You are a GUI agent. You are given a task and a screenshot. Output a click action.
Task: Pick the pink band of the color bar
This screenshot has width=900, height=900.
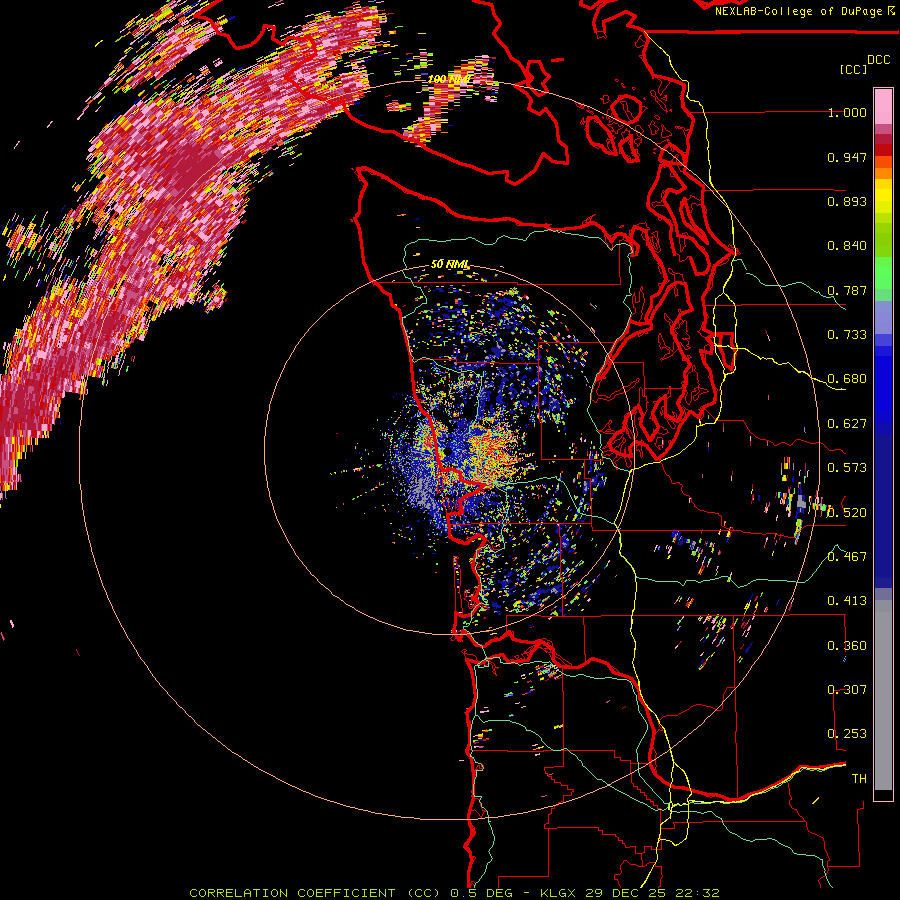coord(883,106)
